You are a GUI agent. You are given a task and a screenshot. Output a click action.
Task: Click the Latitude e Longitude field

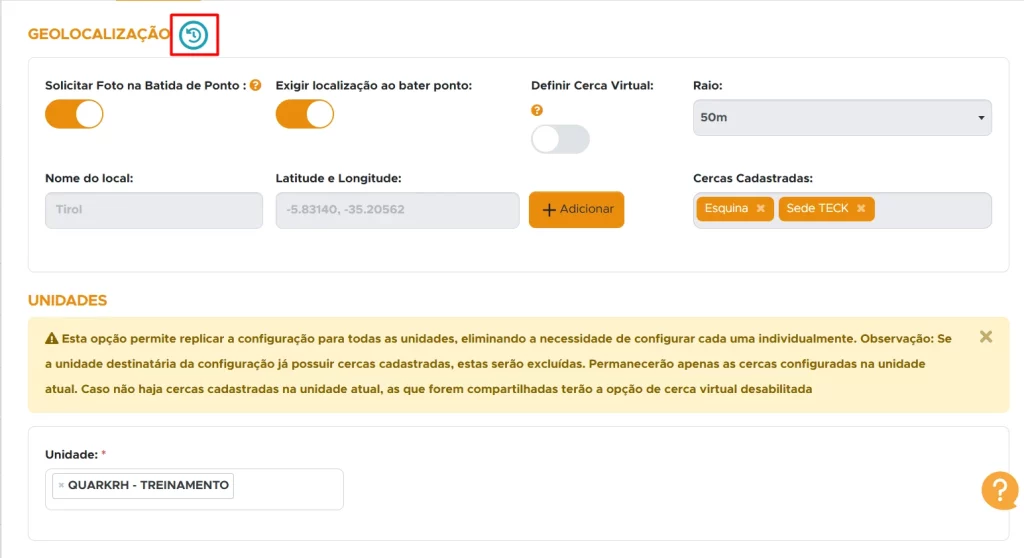pos(397,210)
